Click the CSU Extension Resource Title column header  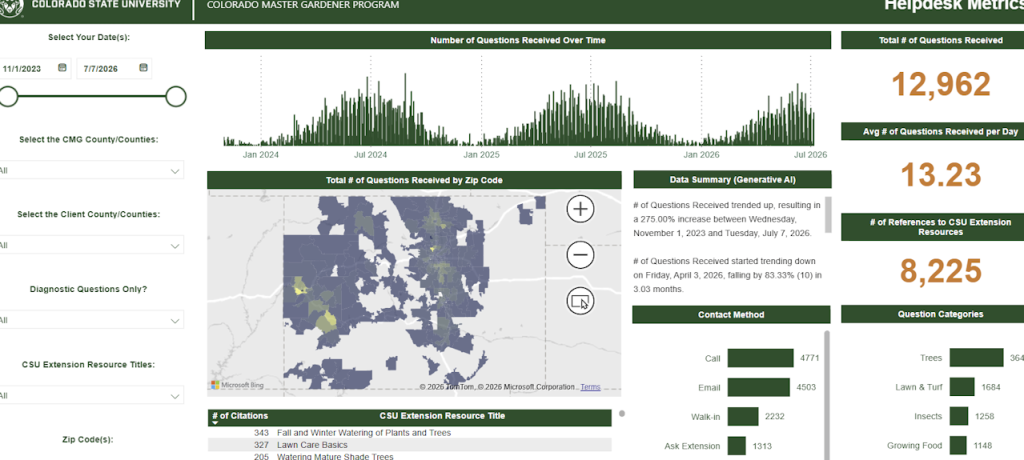point(442,416)
